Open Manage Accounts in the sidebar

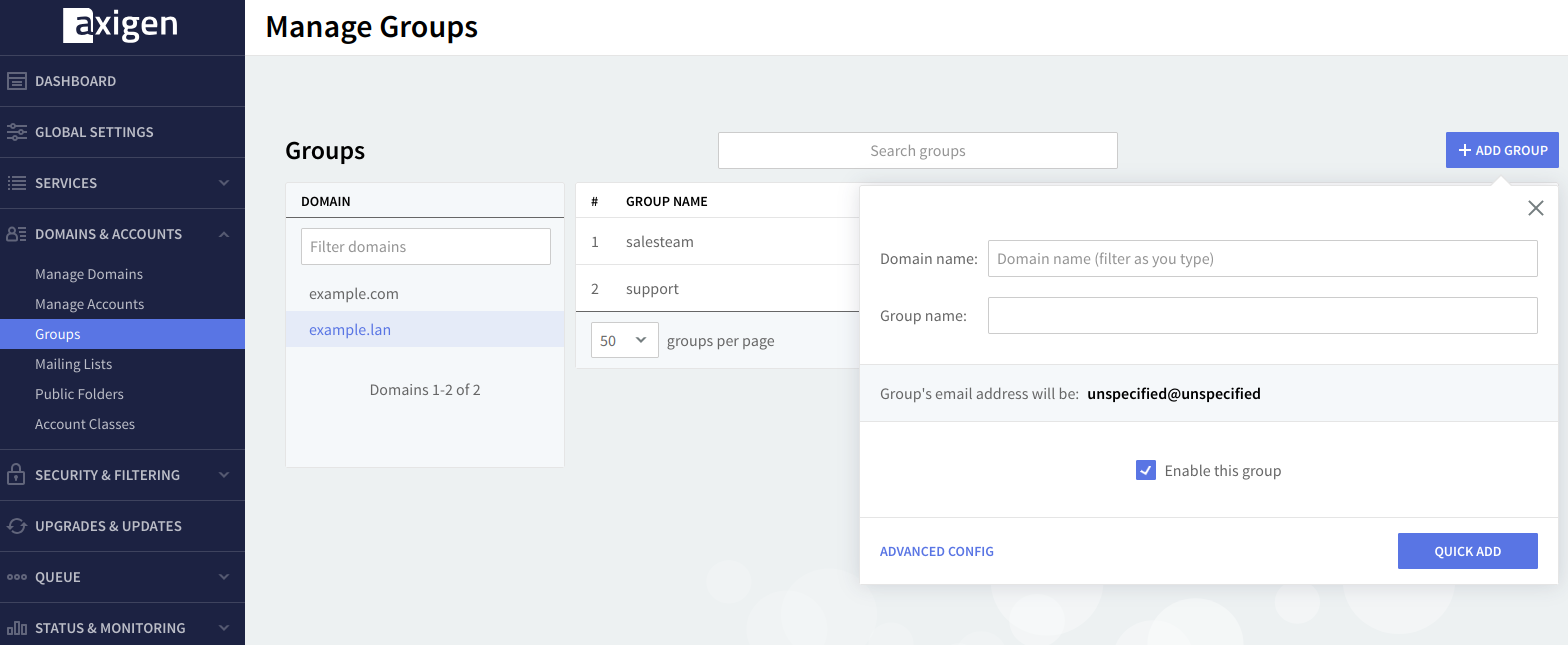point(89,304)
